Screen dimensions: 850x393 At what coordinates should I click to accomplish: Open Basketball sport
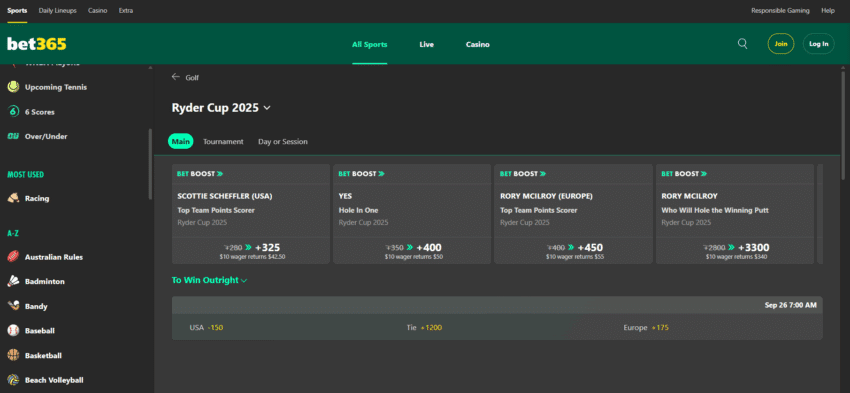click(x=43, y=356)
